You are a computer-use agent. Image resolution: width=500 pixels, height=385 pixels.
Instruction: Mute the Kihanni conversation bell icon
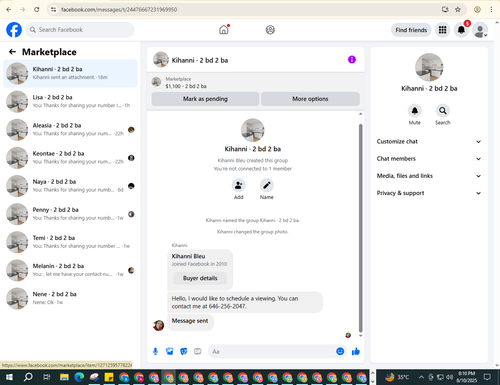coord(415,110)
